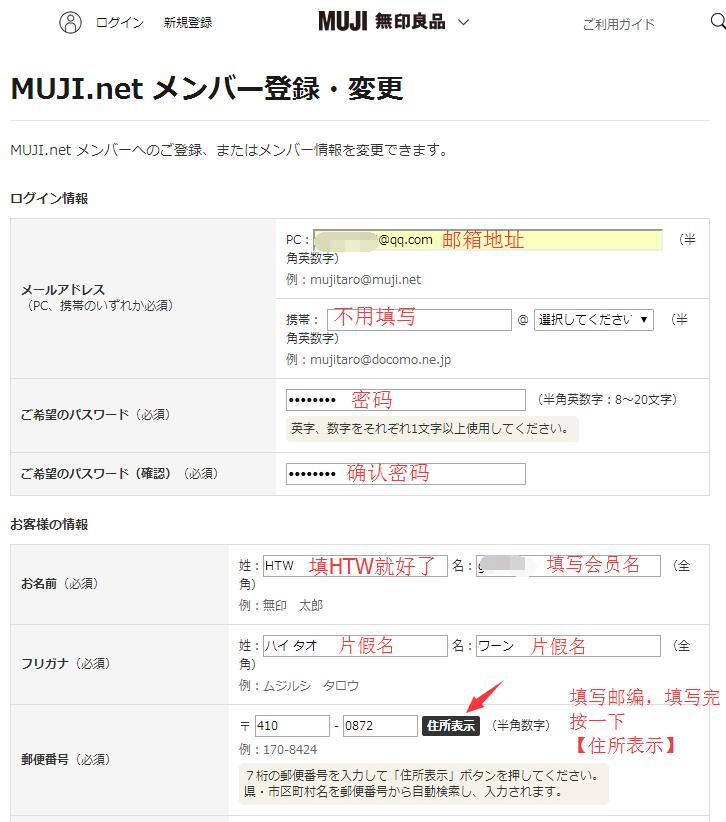Click the 住所表示 button
Image resolution: width=726 pixels, height=822 pixels.
click(x=451, y=726)
